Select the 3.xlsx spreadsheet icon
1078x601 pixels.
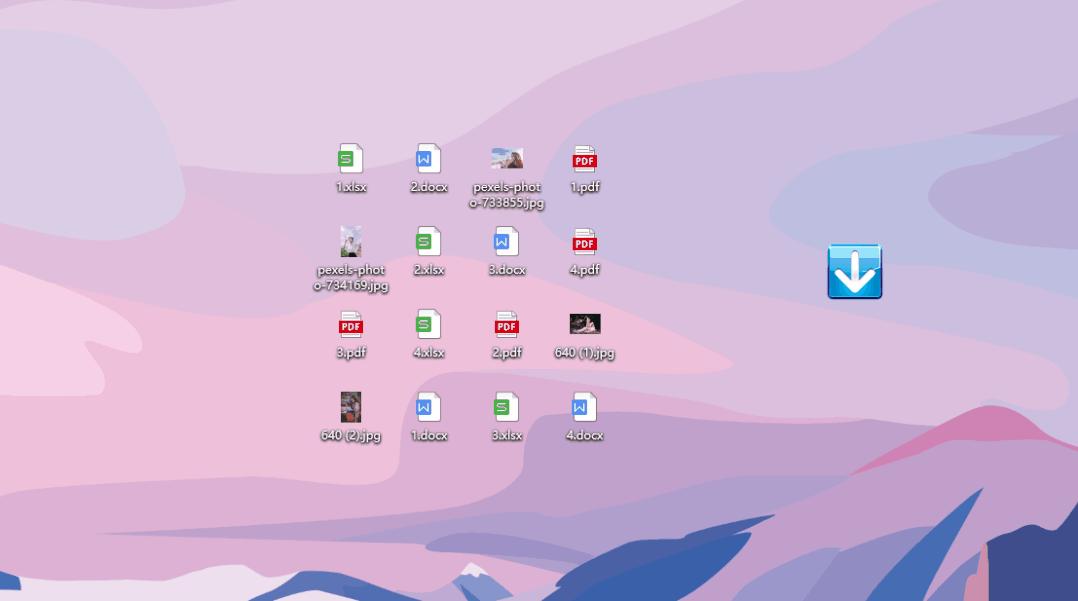(506, 408)
